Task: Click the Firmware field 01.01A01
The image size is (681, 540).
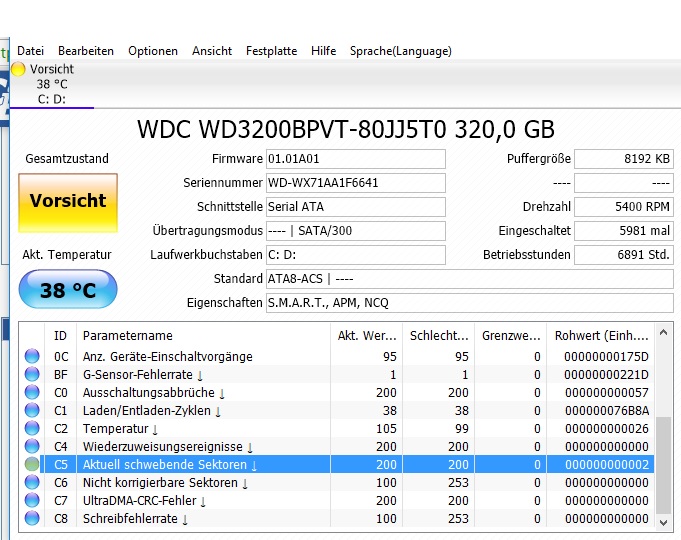Action: pyautogui.click(x=356, y=159)
